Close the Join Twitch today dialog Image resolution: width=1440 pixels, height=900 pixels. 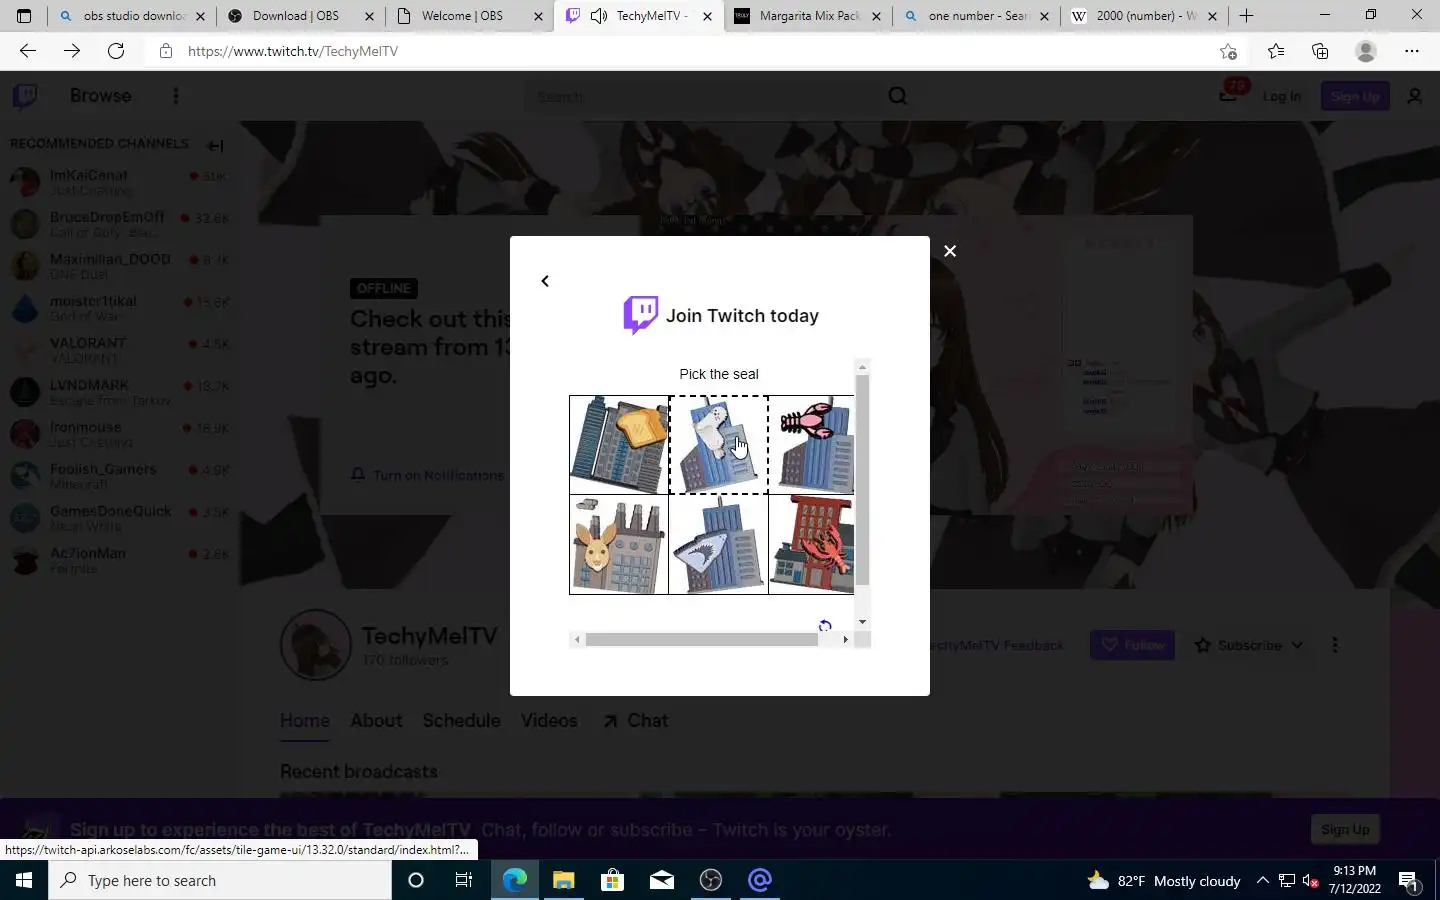950,251
